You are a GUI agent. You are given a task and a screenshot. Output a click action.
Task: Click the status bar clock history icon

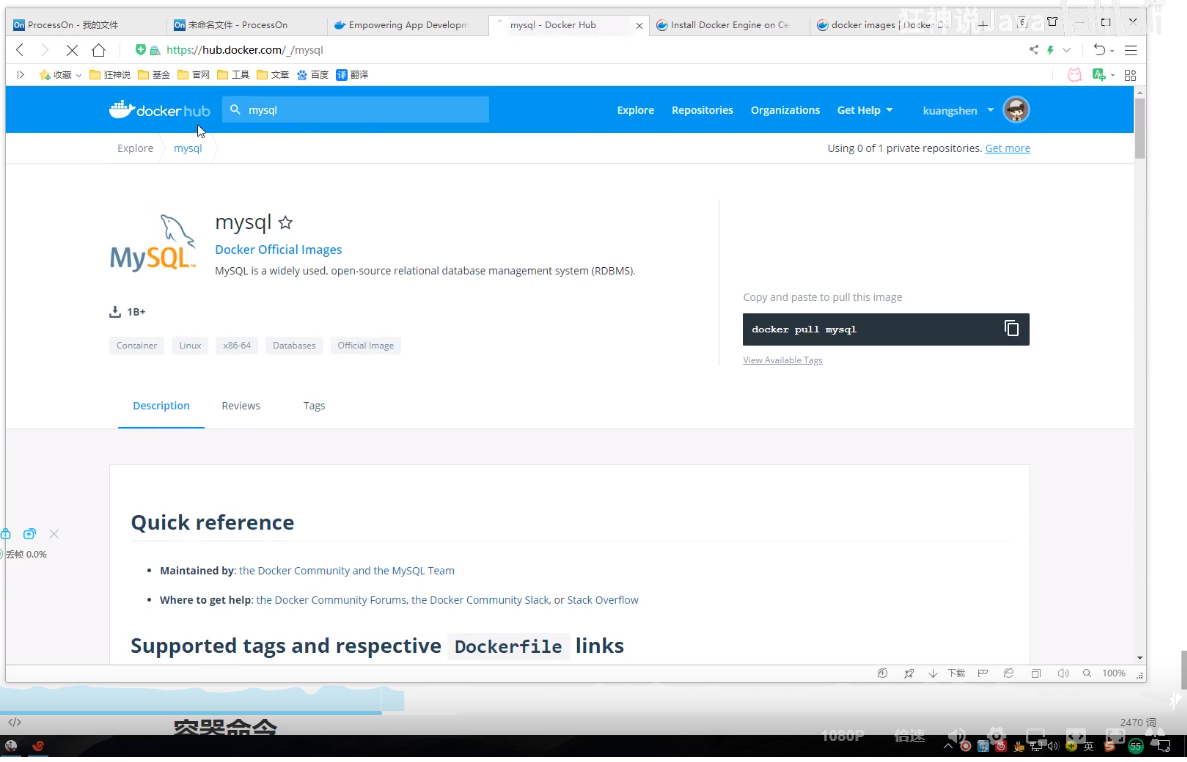tap(882, 673)
